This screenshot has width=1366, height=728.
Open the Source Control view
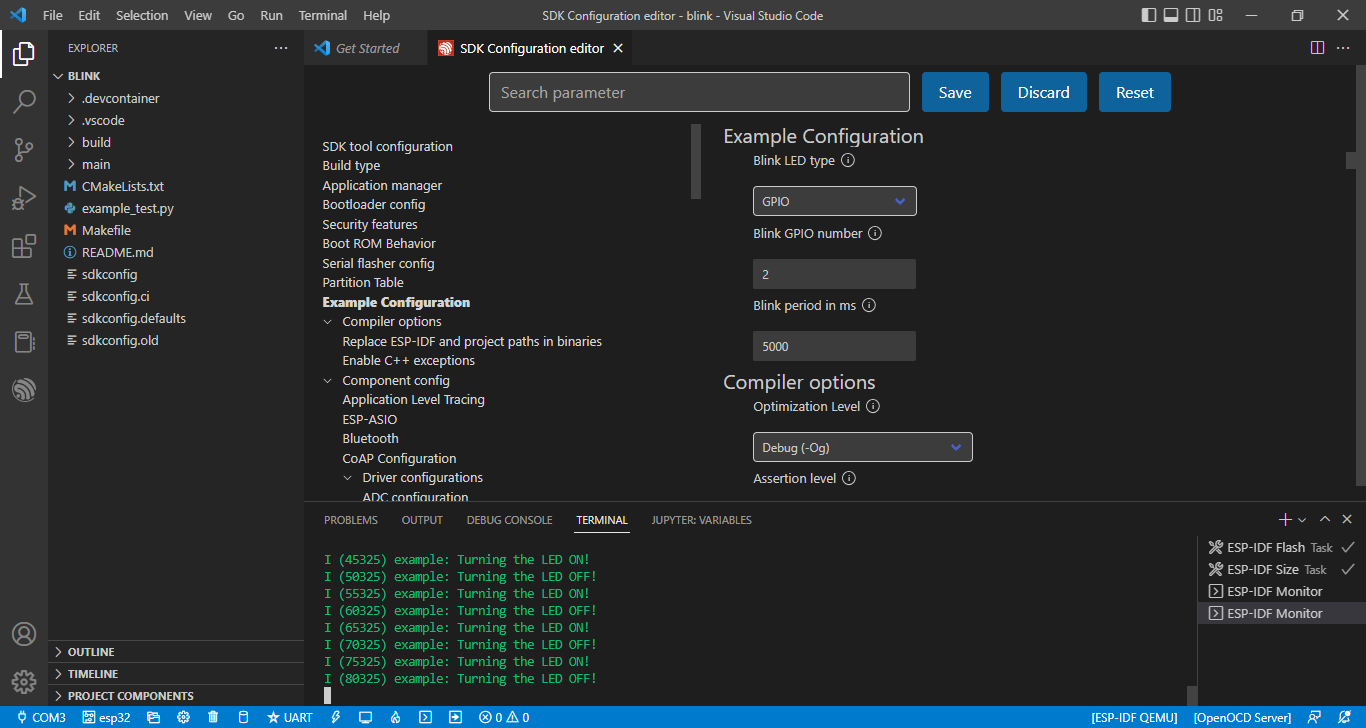(x=24, y=150)
